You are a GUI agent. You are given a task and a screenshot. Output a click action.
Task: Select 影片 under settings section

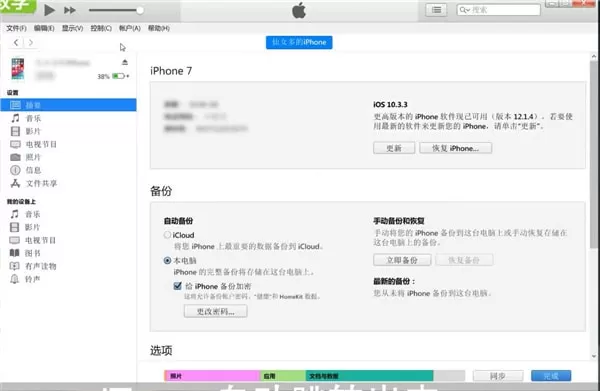(33, 131)
